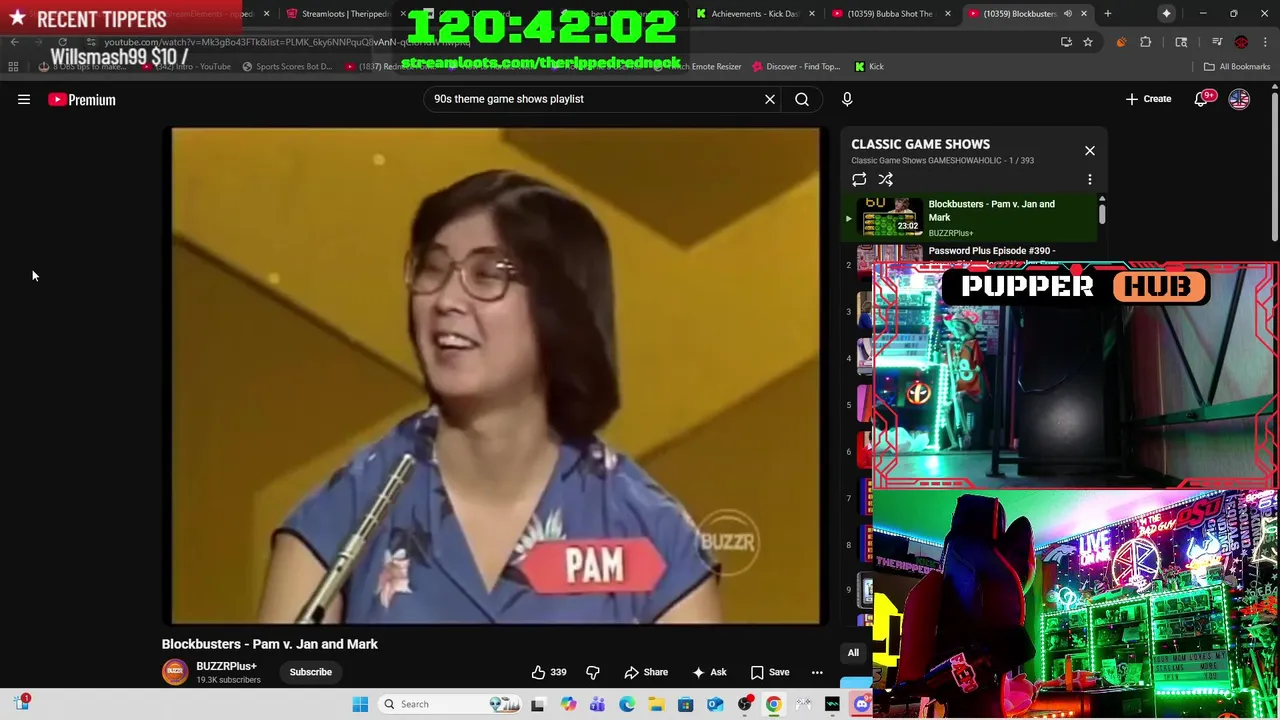Open the BUZZRPlus+ channel name link
The image size is (1280, 720).
[x=226, y=666]
